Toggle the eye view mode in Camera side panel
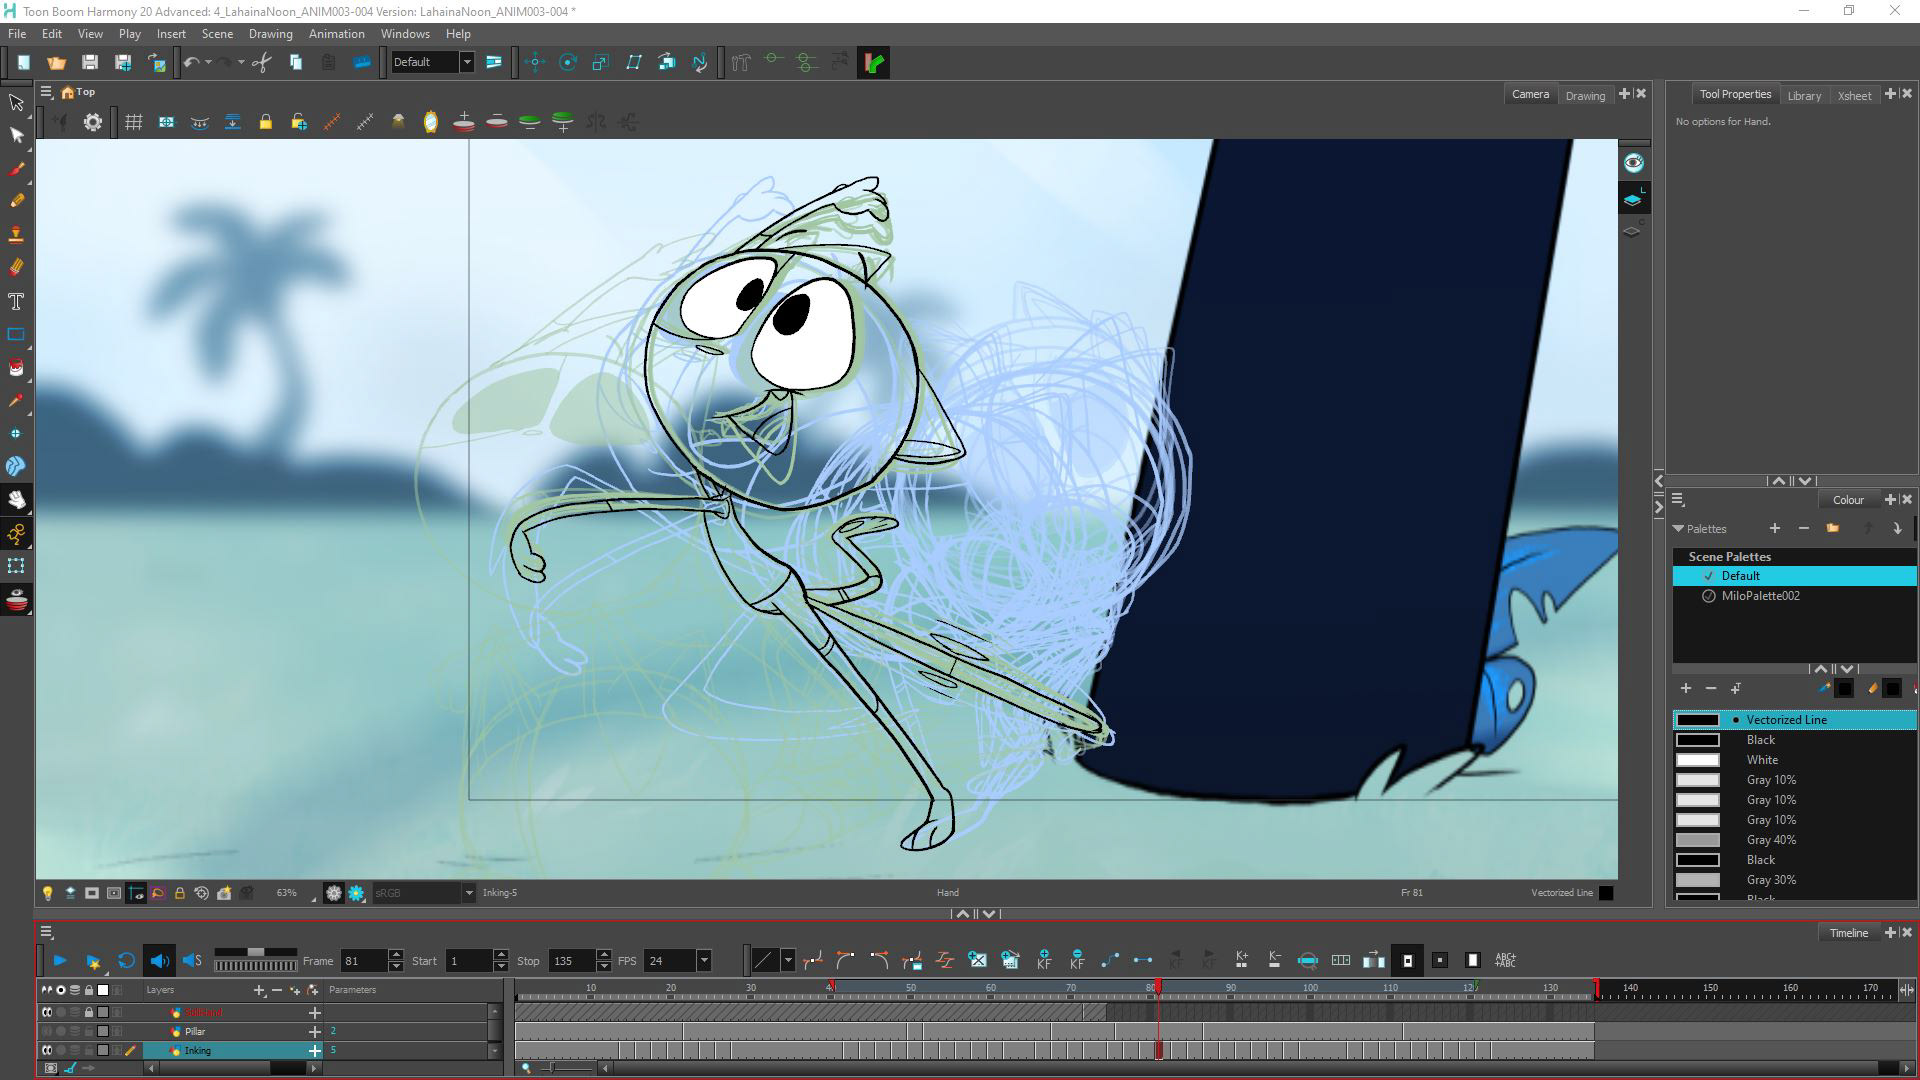This screenshot has width=1920, height=1080. (x=1633, y=163)
